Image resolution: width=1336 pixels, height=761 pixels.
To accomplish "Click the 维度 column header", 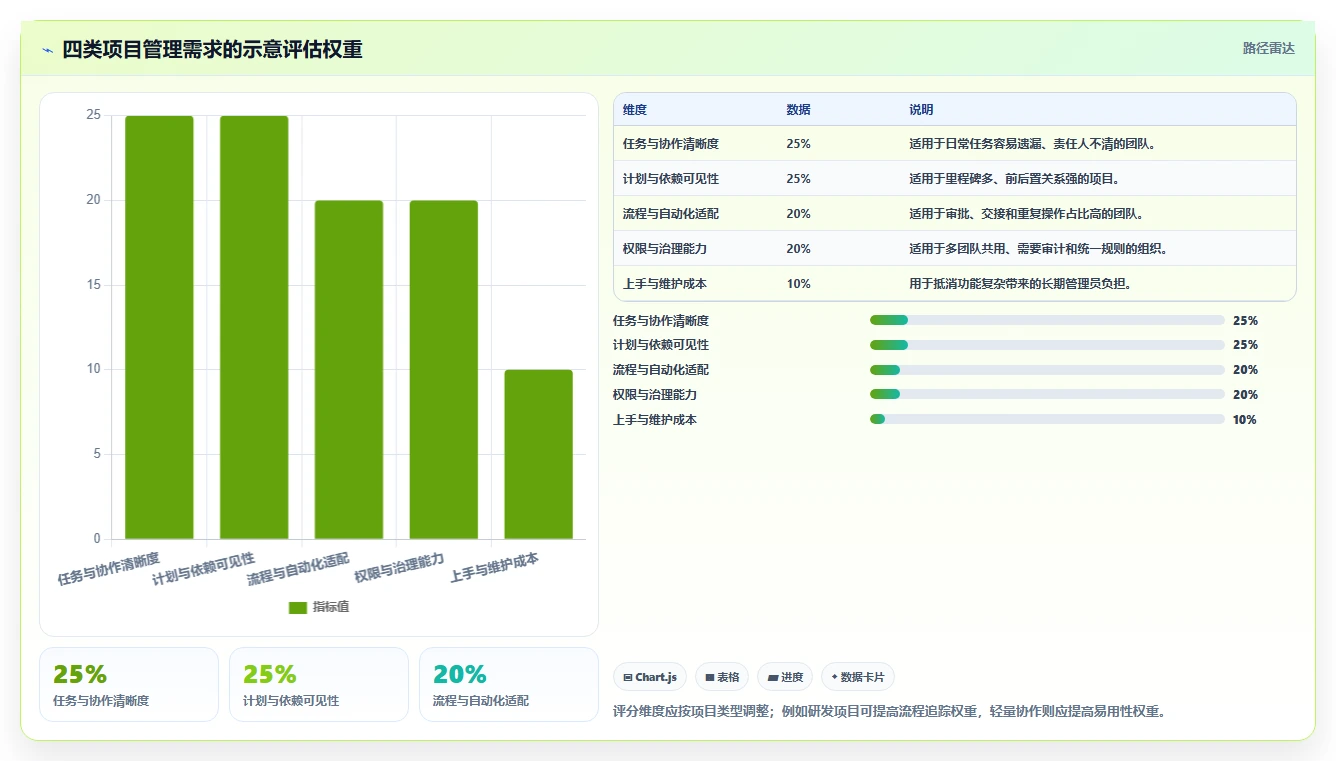I will (x=635, y=110).
